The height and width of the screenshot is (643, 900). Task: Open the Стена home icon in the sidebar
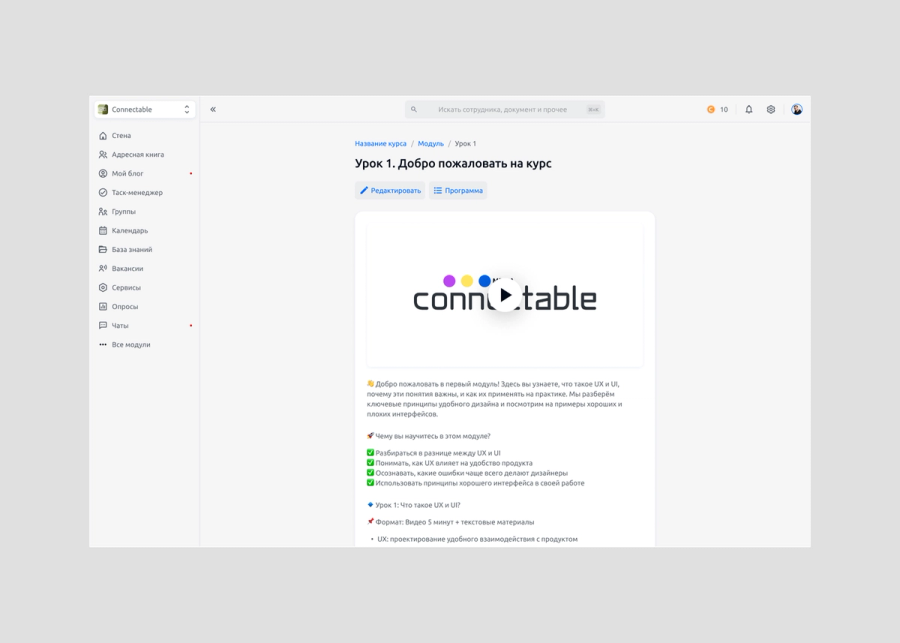click(103, 135)
